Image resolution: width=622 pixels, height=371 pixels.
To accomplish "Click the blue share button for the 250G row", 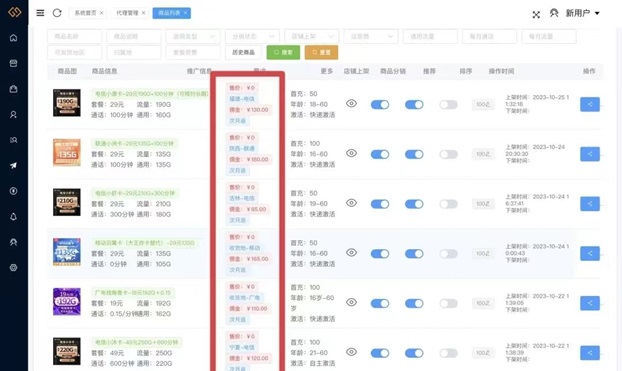I will pos(590,353).
